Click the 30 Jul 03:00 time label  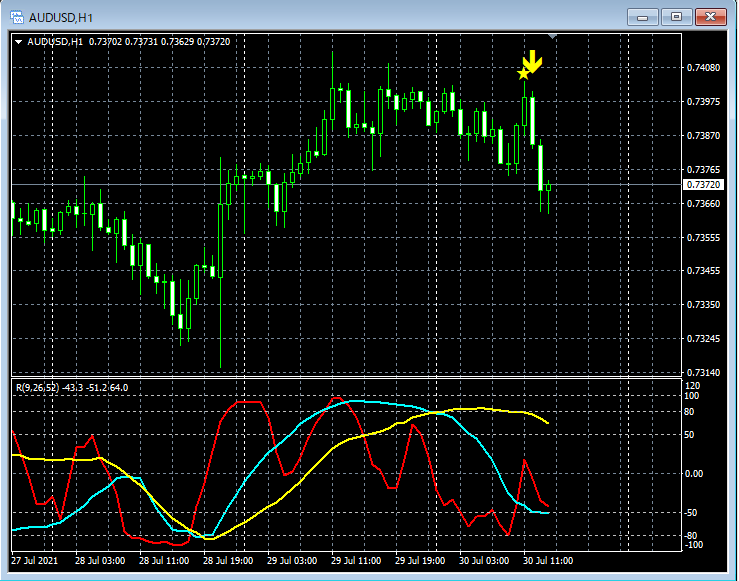[x=484, y=561]
